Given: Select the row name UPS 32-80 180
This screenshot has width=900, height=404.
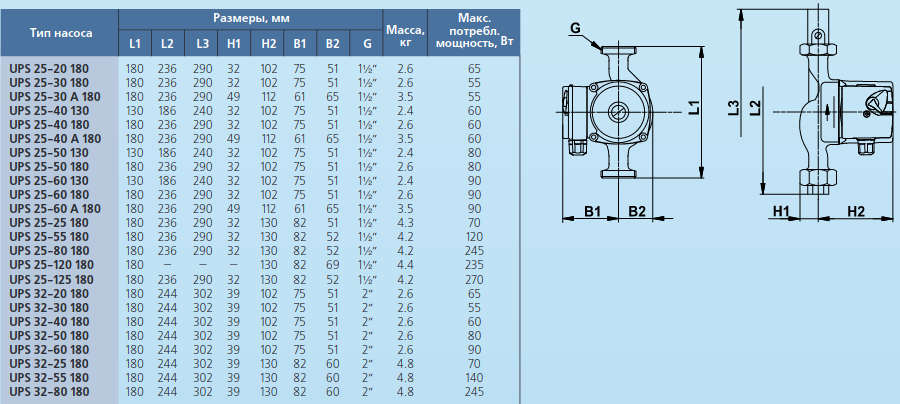Looking at the screenshot, I should click(49, 392).
